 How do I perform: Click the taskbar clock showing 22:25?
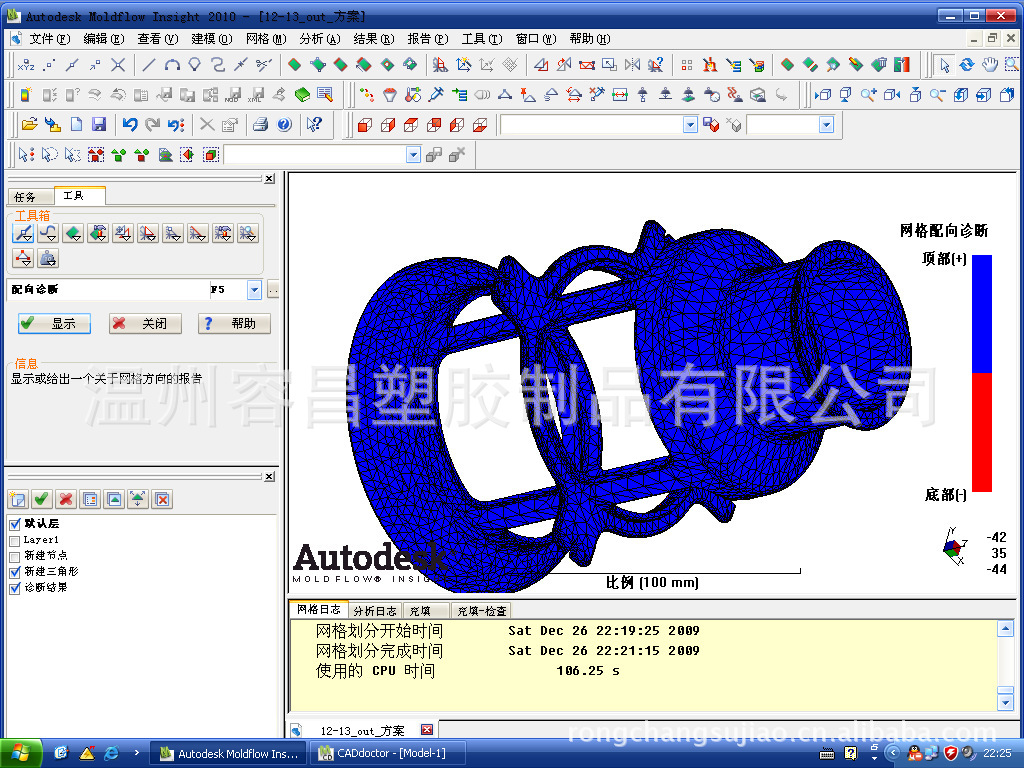pos(997,754)
